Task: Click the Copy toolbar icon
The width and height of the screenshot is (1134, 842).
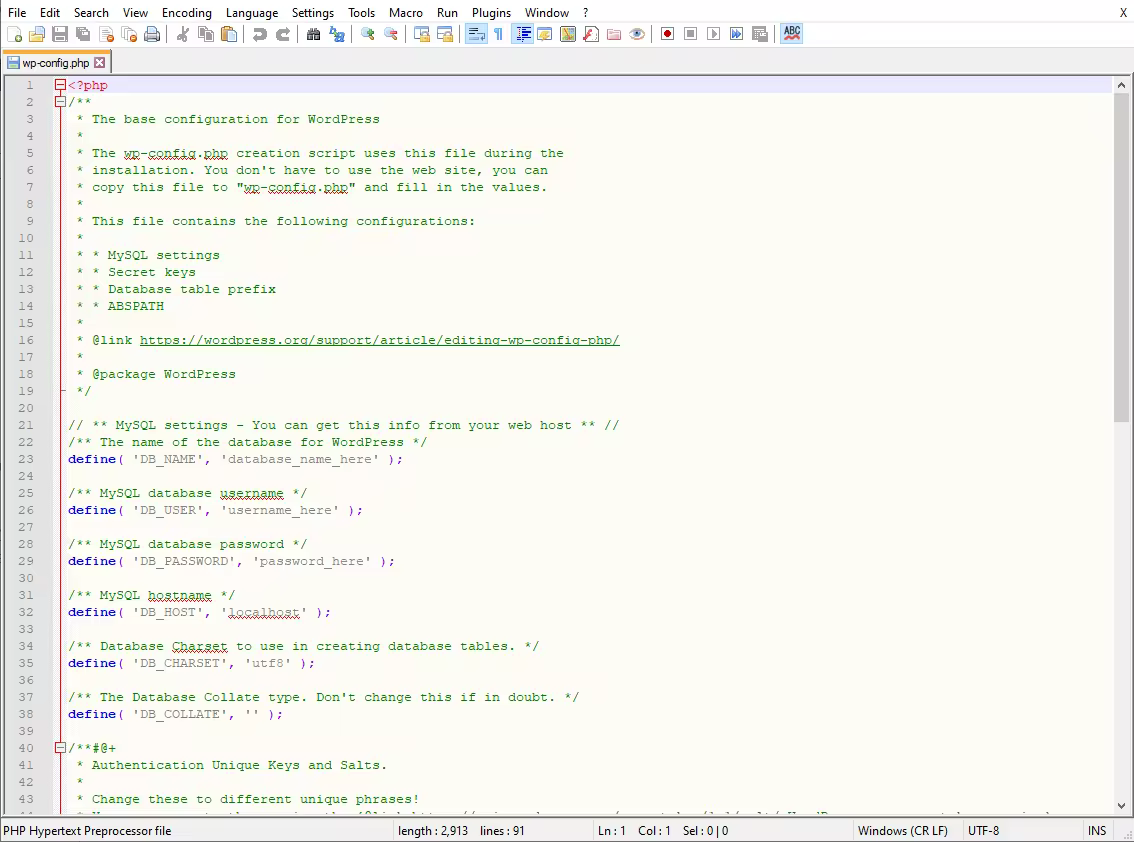Action: coord(206,34)
